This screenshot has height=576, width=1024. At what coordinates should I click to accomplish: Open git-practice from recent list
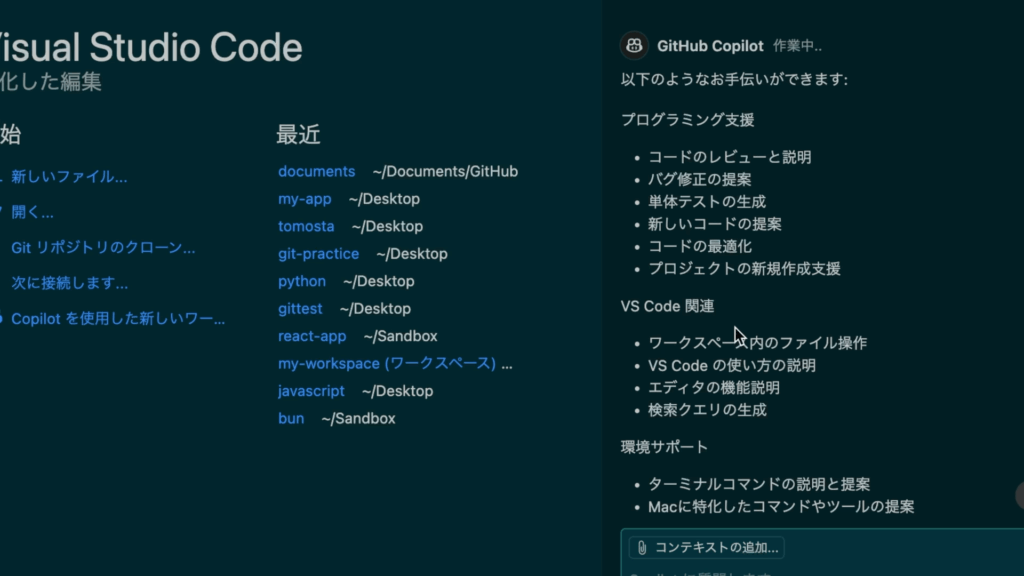coord(318,254)
